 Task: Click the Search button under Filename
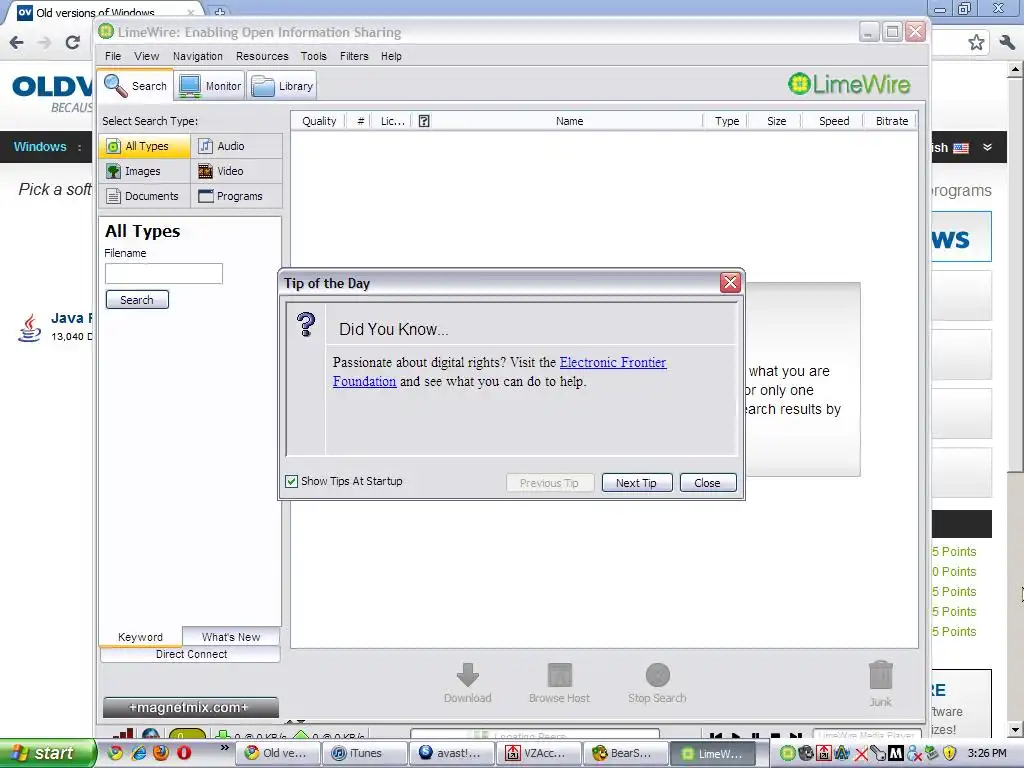(137, 300)
